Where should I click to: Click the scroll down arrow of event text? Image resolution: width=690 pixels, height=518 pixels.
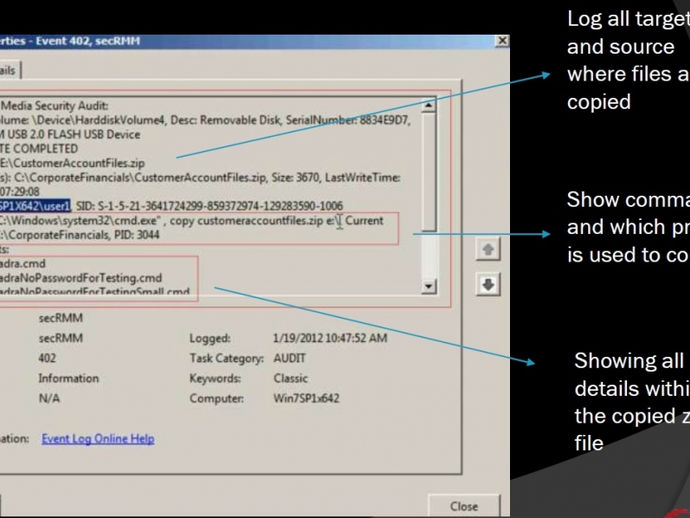[x=429, y=287]
